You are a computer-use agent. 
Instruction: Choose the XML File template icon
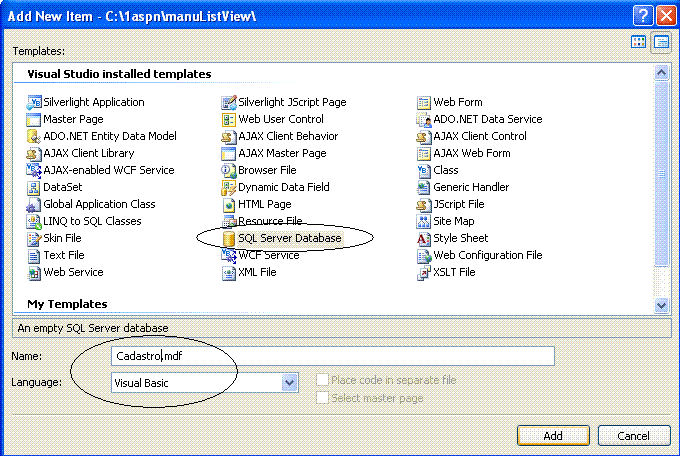point(229,272)
